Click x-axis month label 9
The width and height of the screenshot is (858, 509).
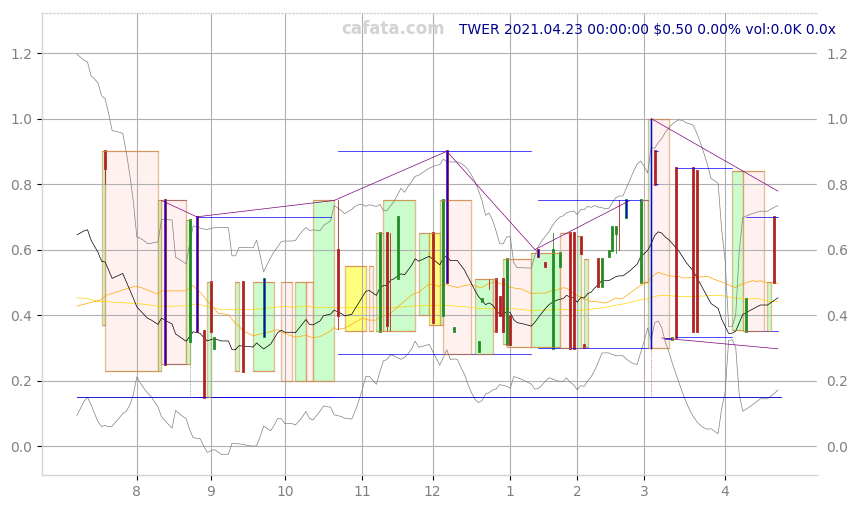[211, 491]
